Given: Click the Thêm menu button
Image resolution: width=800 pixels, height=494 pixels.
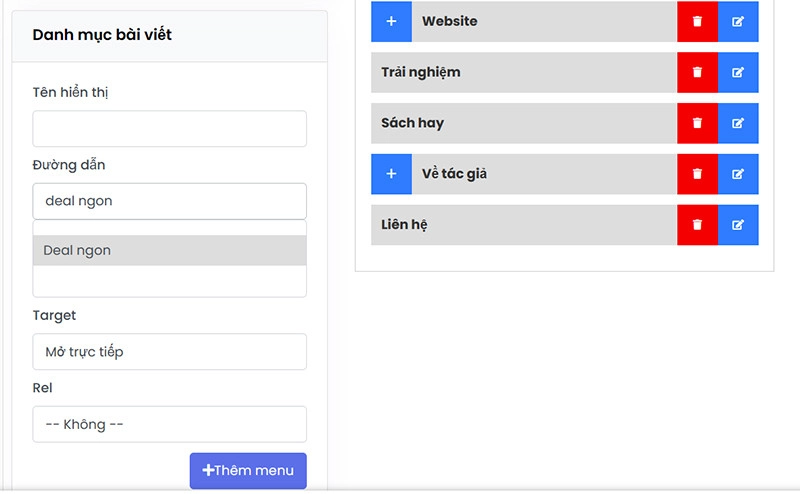Looking at the screenshot, I should pos(248,470).
